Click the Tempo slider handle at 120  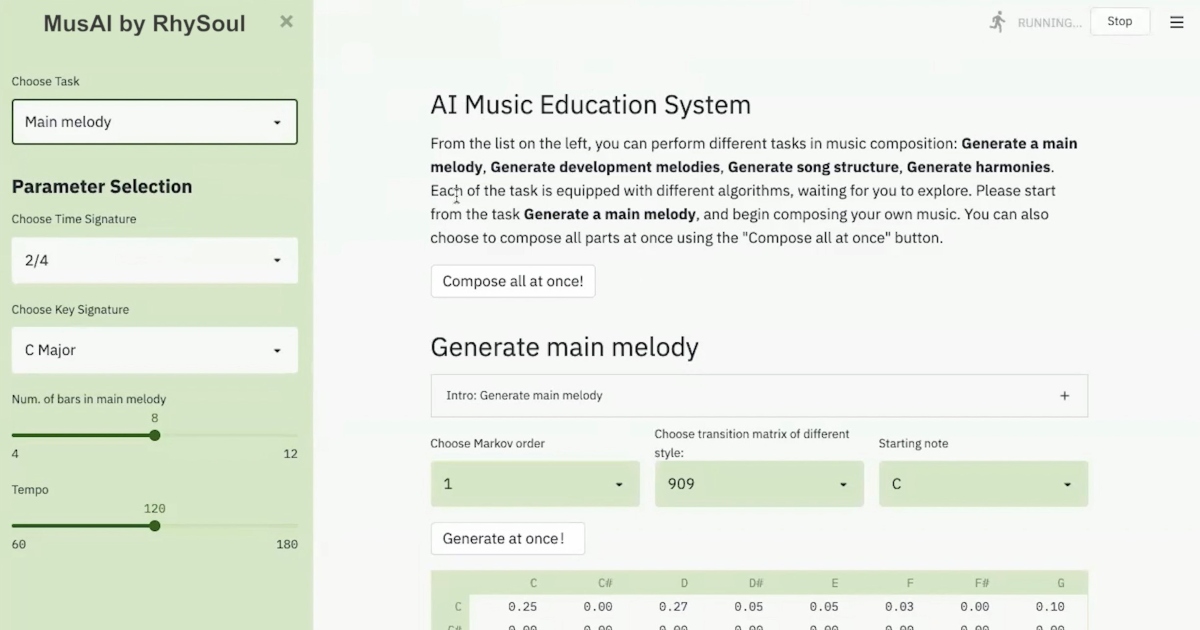(x=154, y=525)
